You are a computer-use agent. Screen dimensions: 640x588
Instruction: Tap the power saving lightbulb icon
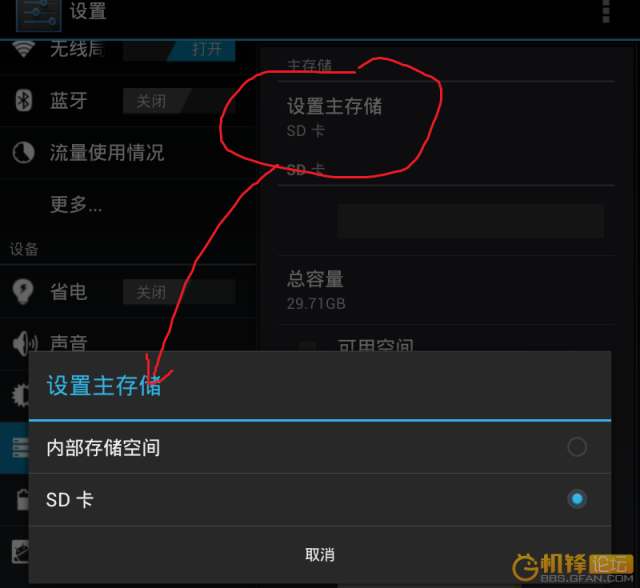click(x=23, y=291)
